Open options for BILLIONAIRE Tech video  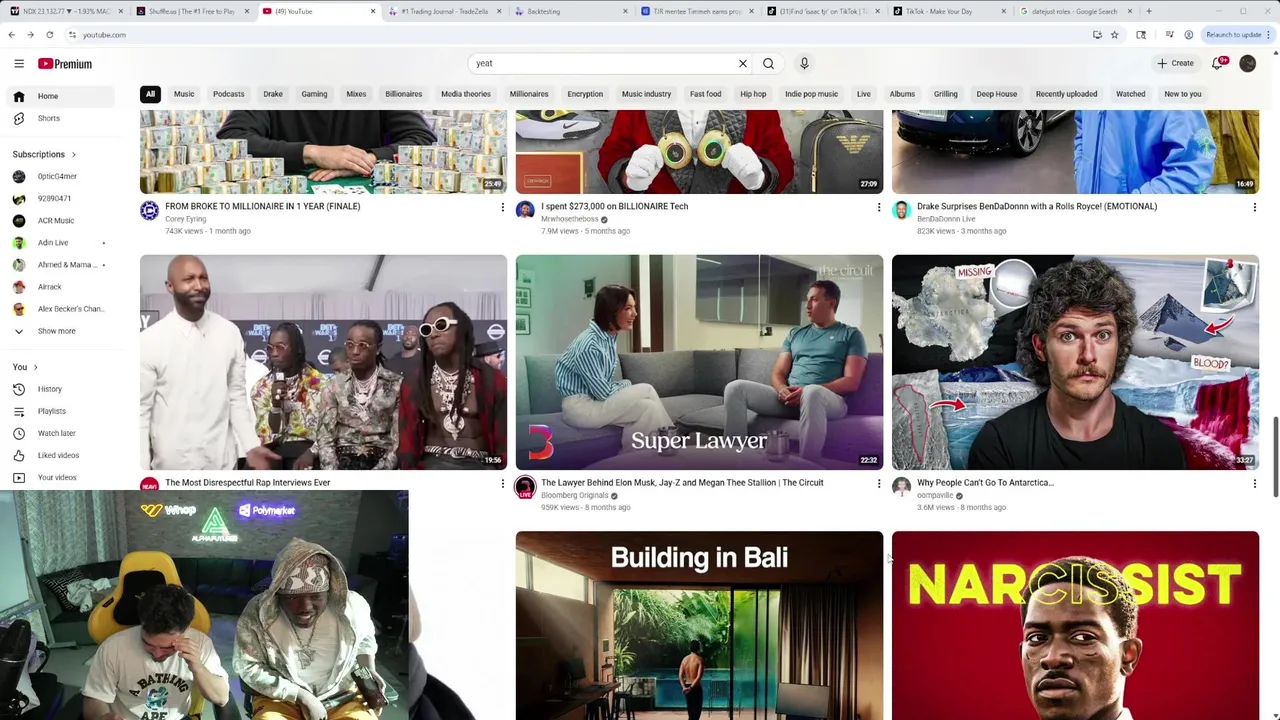pos(878,207)
